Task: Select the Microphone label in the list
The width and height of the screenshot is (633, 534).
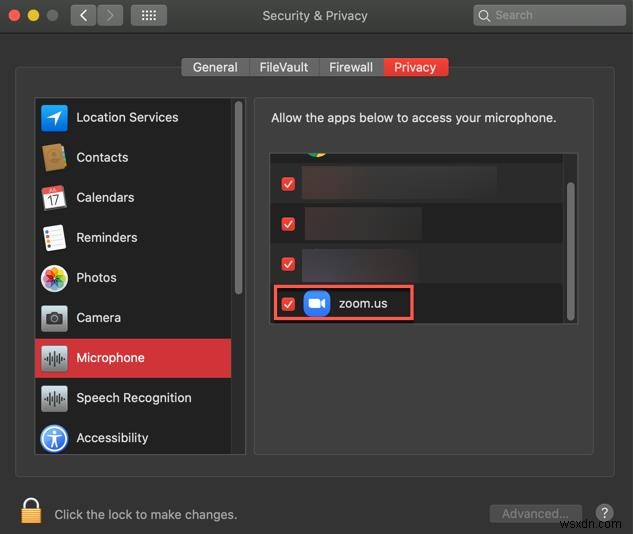Action: click(110, 358)
